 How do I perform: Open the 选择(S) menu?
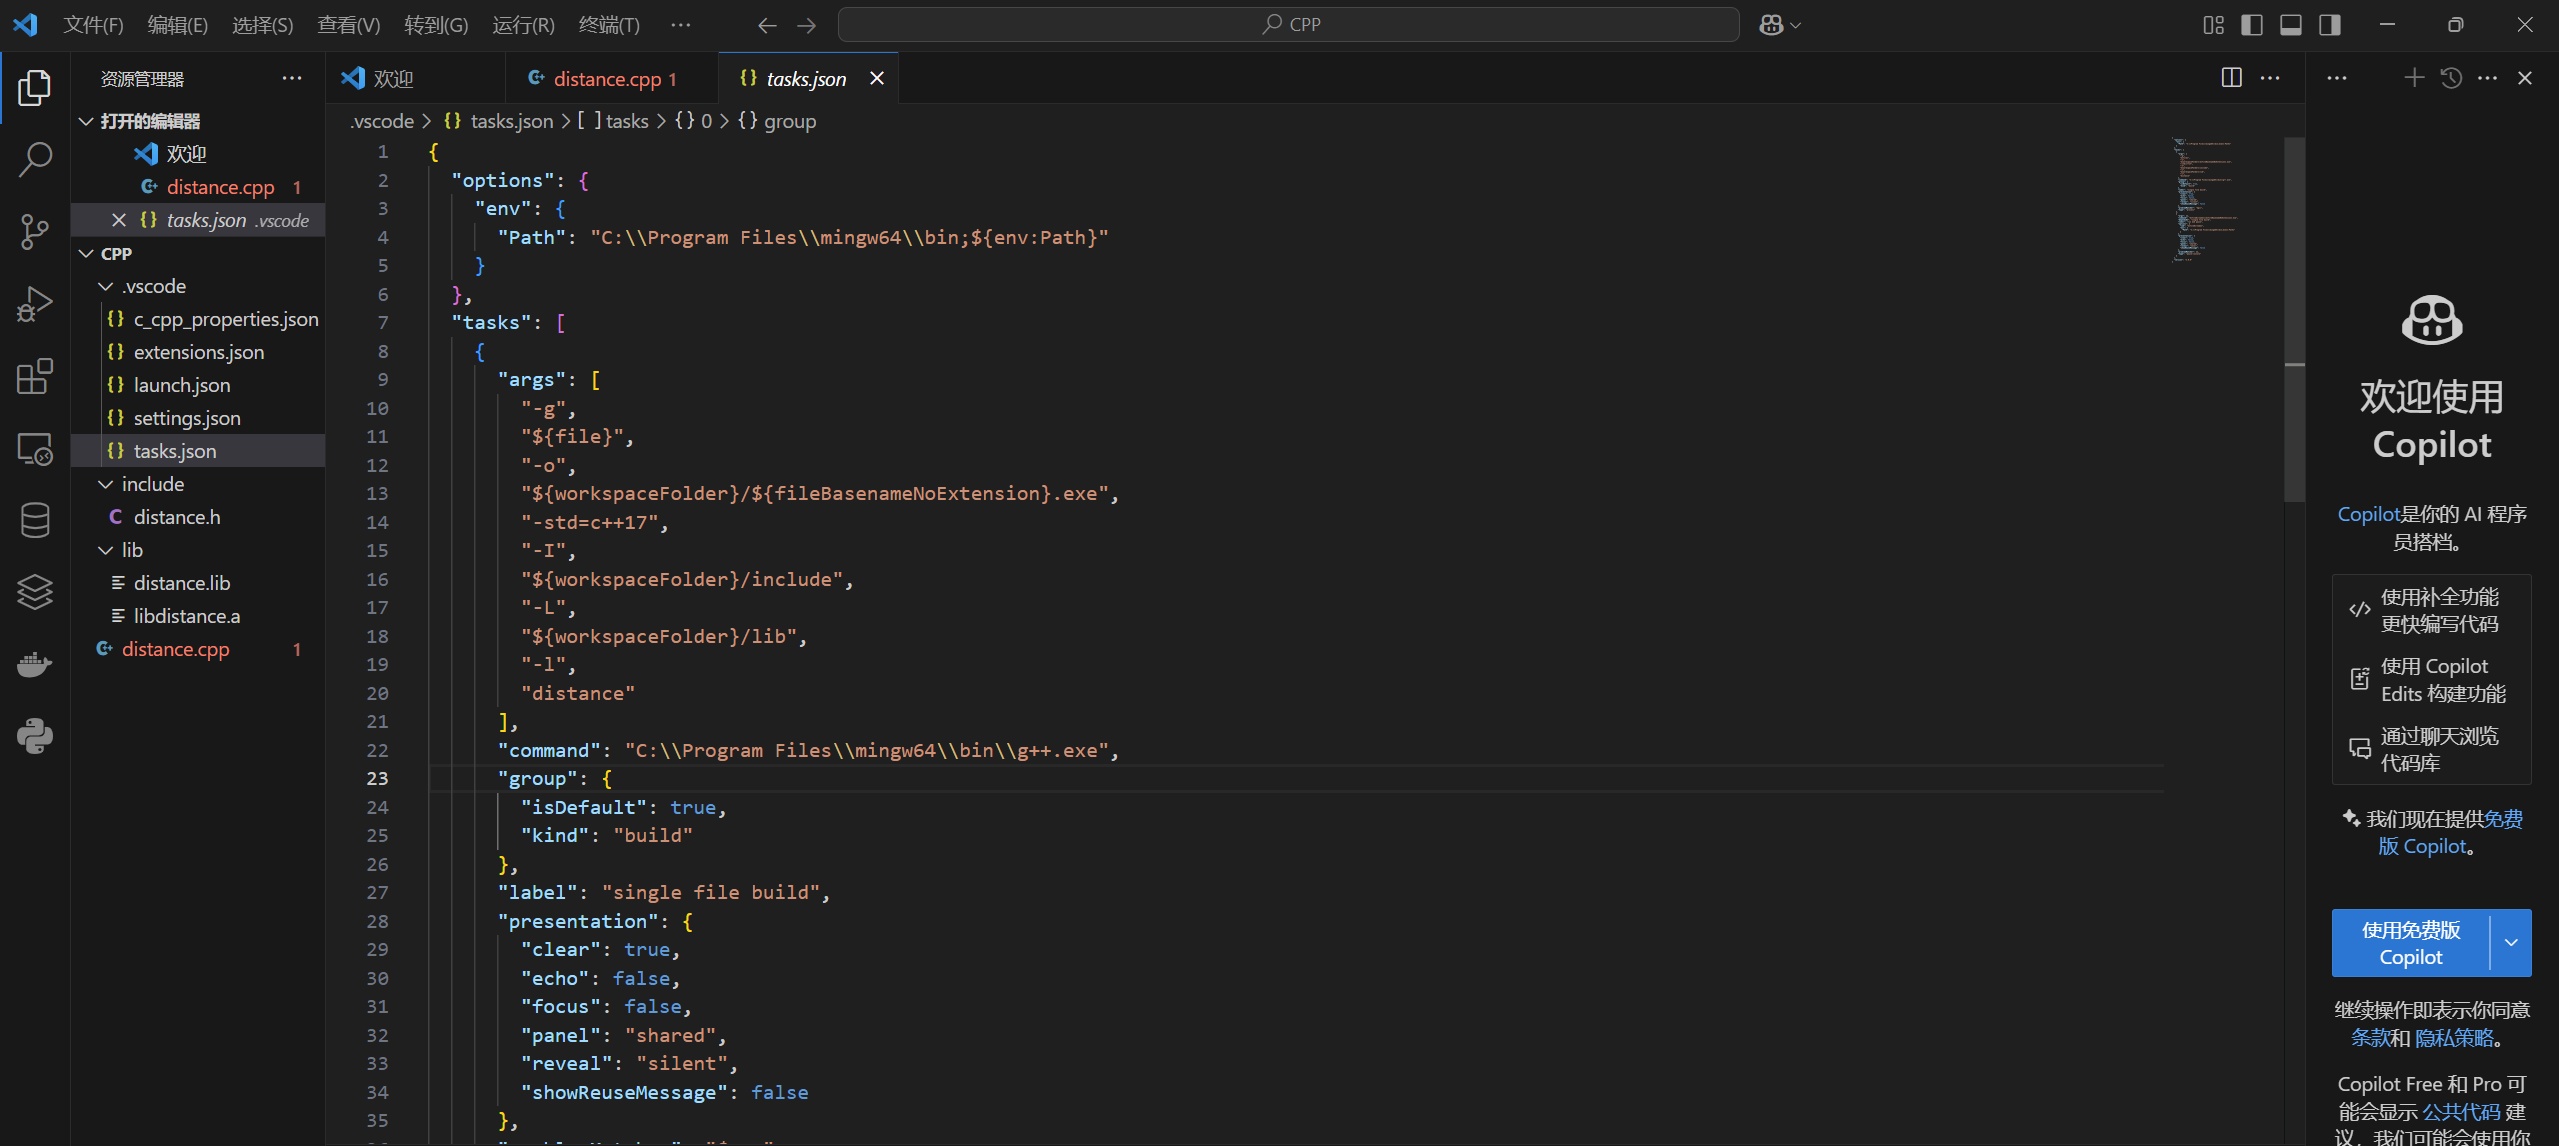[263, 25]
